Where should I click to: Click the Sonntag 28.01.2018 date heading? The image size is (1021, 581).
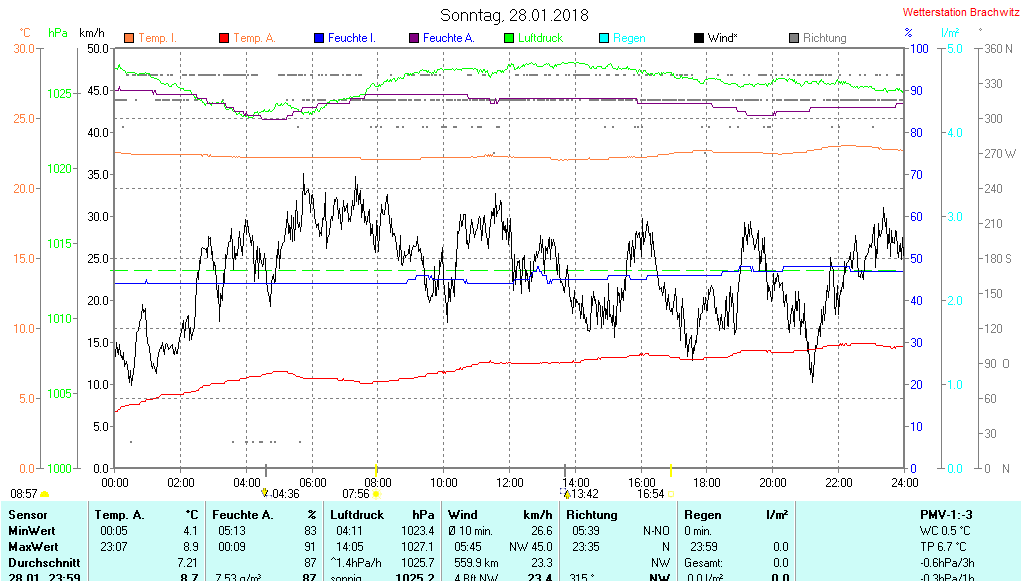[514, 15]
